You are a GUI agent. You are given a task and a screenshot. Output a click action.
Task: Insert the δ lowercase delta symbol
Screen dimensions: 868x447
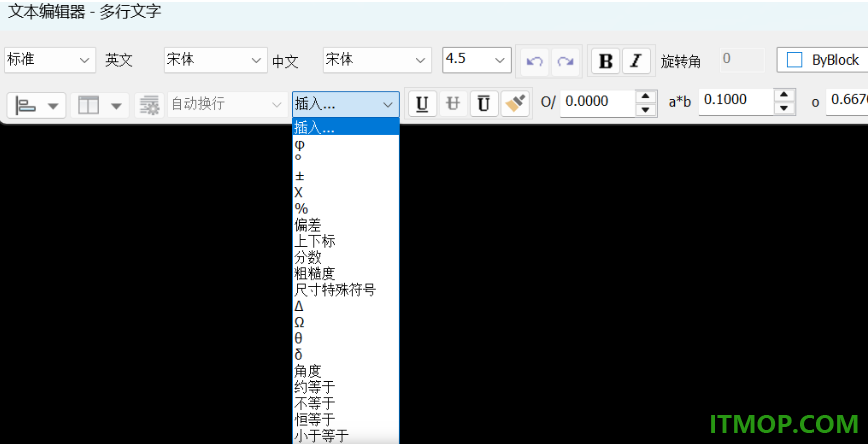(x=345, y=354)
